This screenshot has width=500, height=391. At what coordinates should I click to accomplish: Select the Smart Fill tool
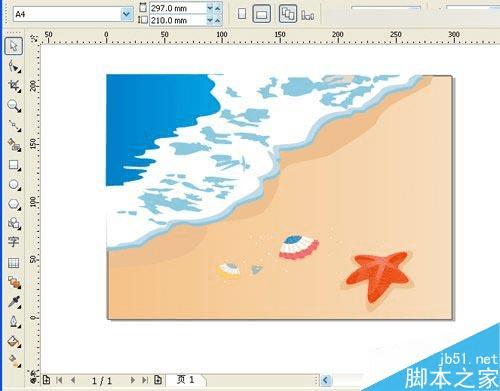[x=14, y=145]
